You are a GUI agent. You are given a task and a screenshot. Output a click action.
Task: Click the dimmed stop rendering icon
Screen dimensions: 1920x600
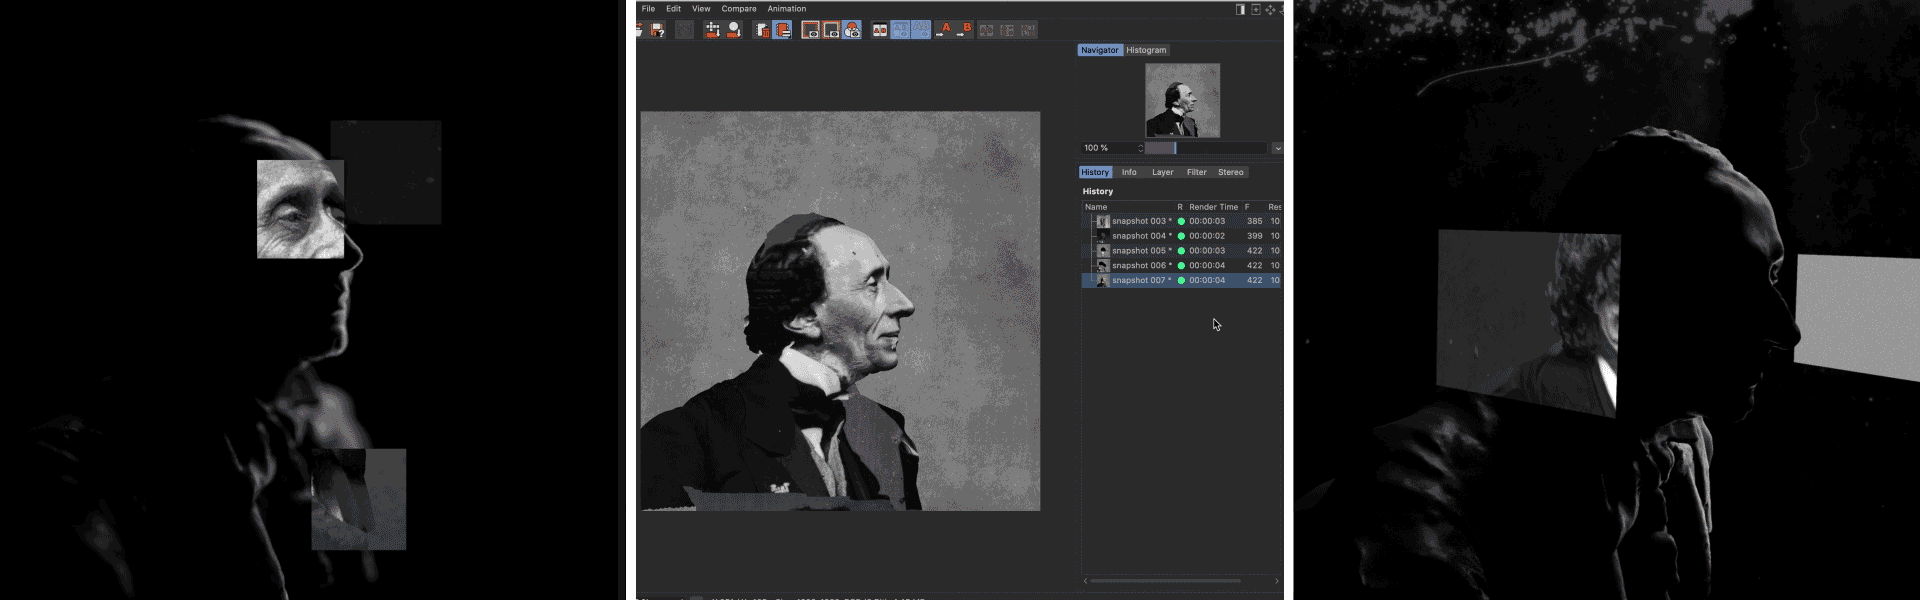(x=684, y=30)
